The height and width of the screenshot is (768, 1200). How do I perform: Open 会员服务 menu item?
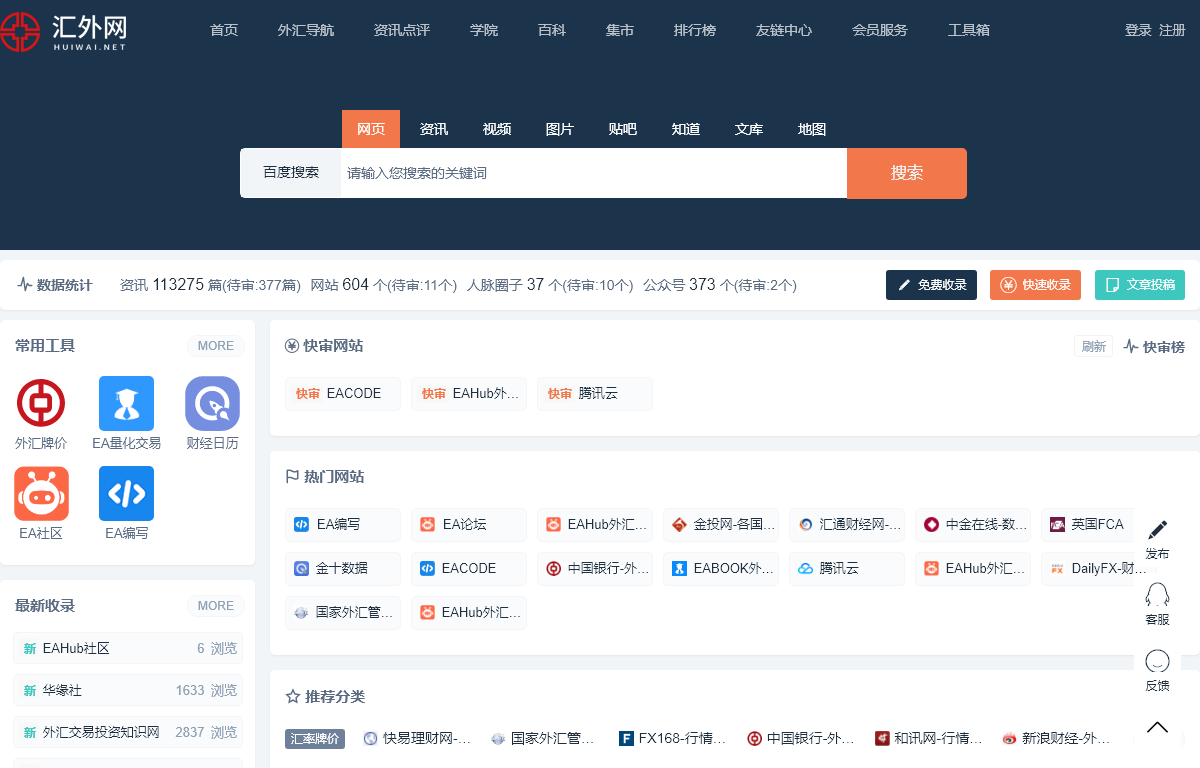coord(880,30)
